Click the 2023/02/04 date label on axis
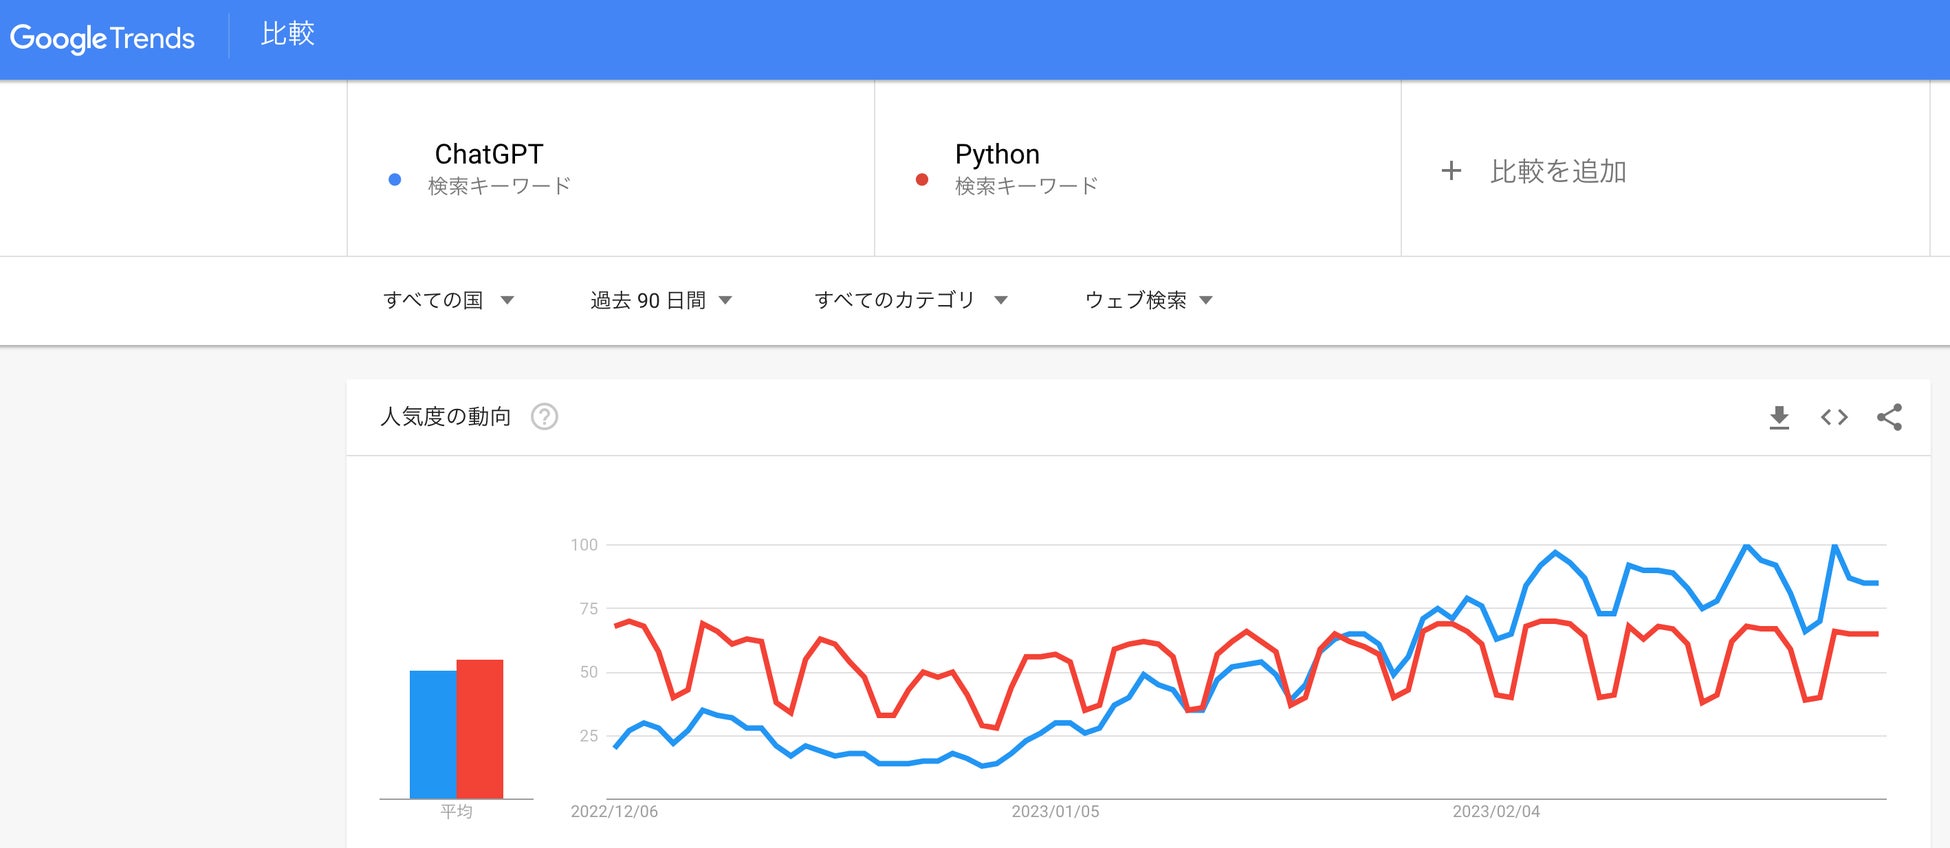This screenshot has width=1950, height=848. click(1496, 811)
